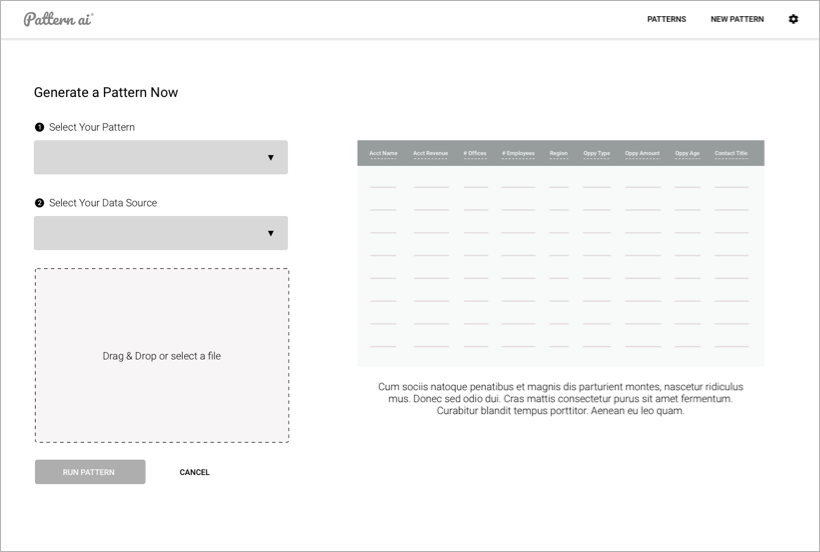Image resolution: width=820 pixels, height=552 pixels.
Task: Expand the Select Your Pattern dropdown
Action: tap(161, 157)
